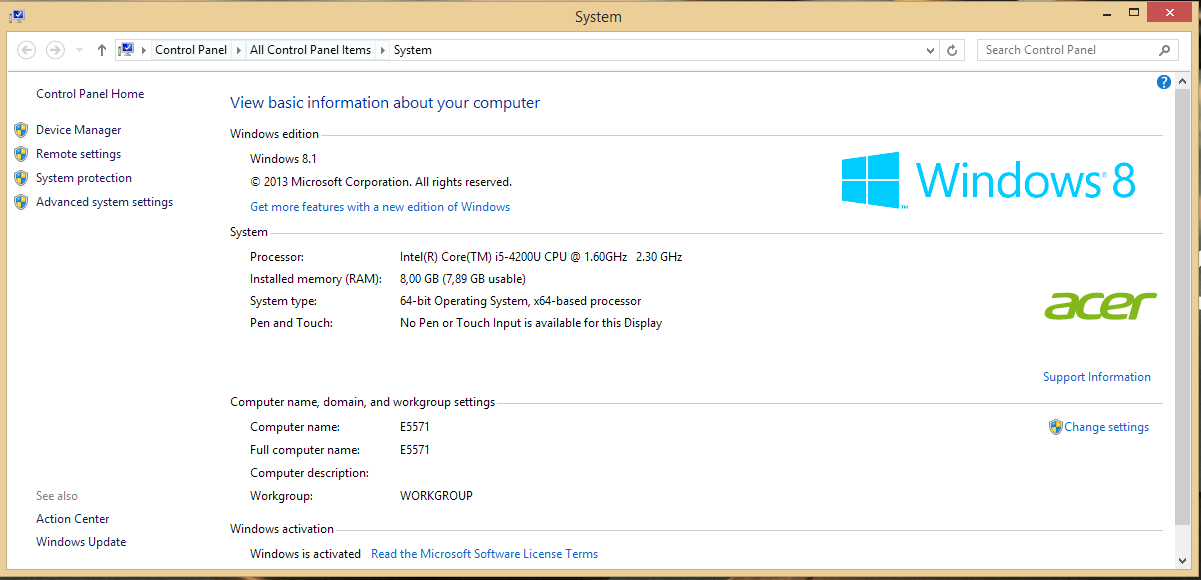This screenshot has width=1201, height=580.
Task: Open Windows Update under See also
Action: 81,541
